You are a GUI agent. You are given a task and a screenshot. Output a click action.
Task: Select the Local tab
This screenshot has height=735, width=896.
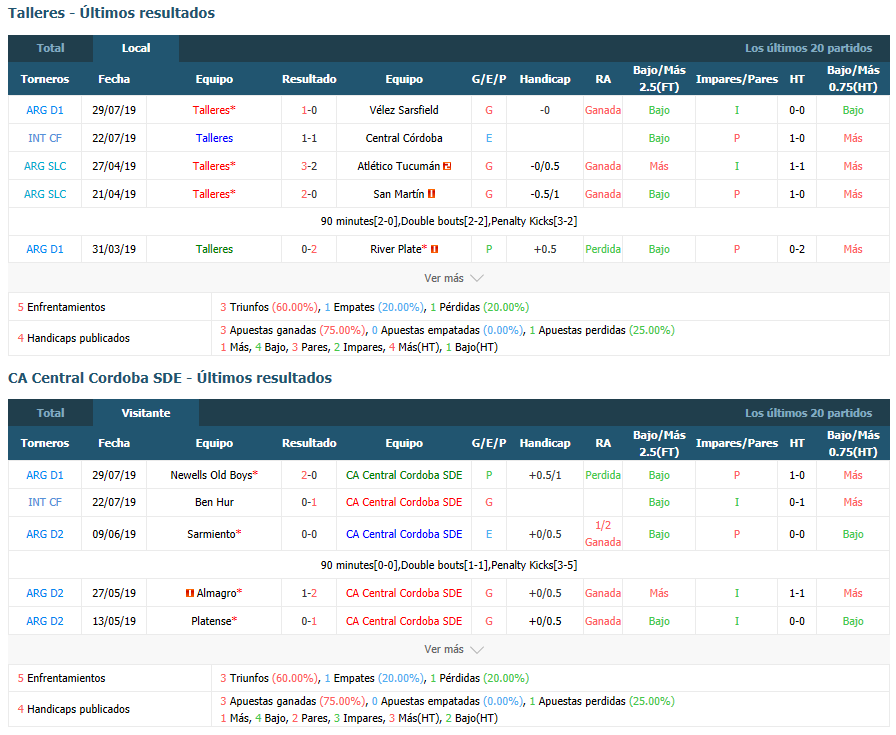(x=136, y=48)
